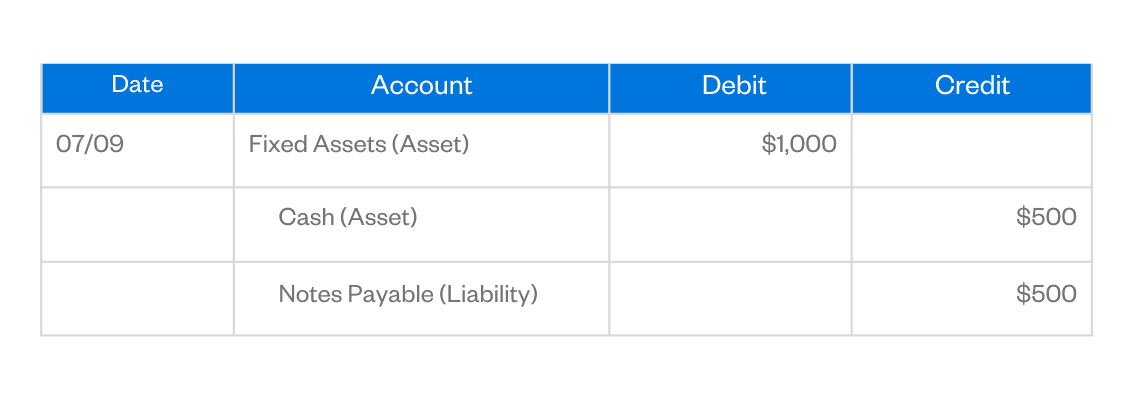Click the Date column header
This screenshot has width=1133, height=400.
coord(137,86)
